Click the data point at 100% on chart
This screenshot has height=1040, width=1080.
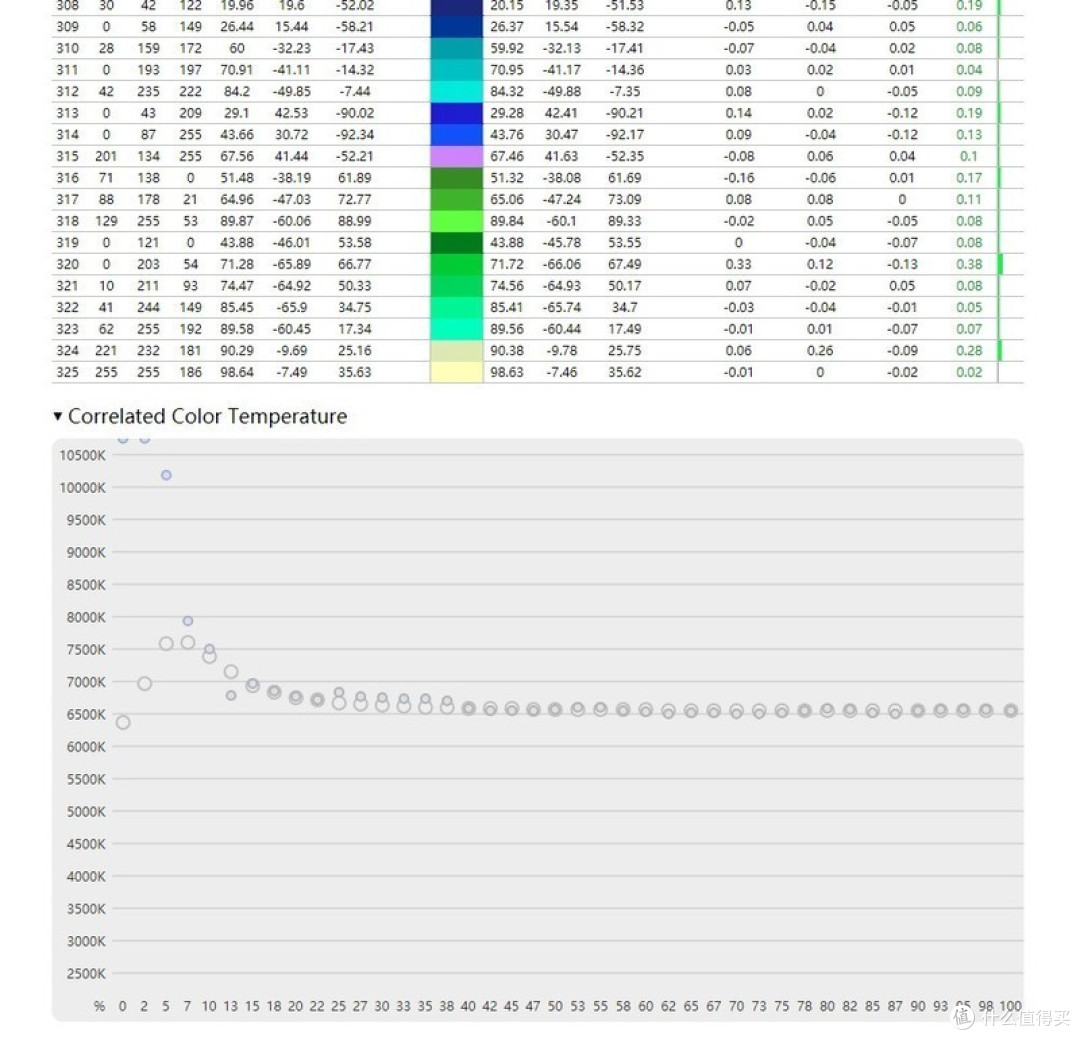tap(1010, 711)
